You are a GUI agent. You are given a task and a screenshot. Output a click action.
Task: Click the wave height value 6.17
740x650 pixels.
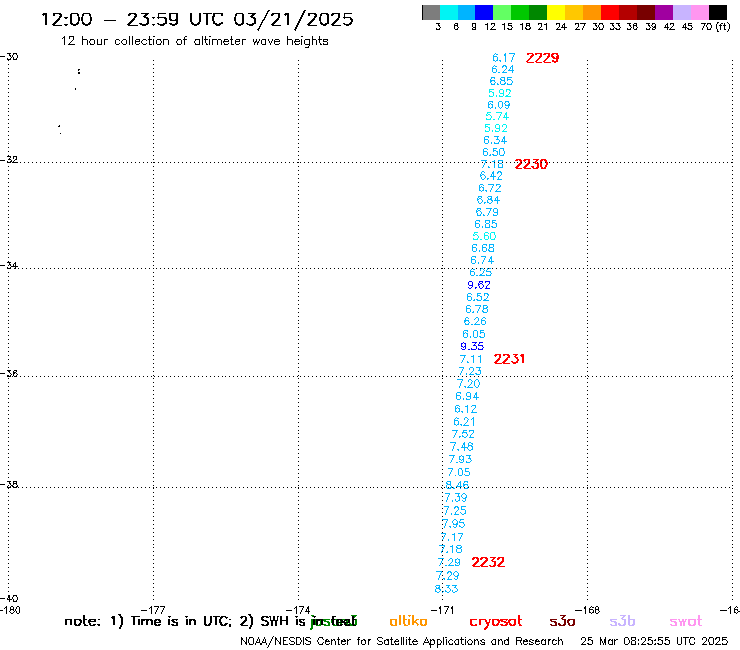[504, 58]
